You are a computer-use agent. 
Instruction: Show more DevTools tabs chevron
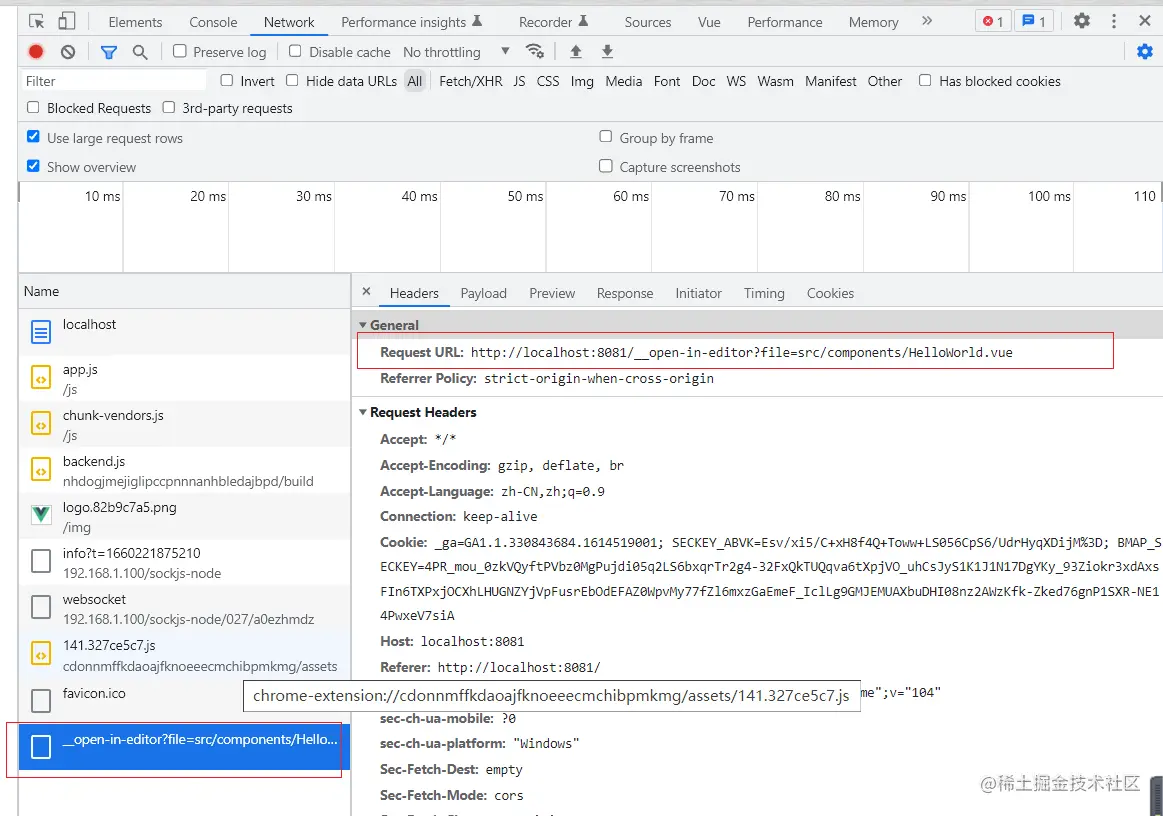coord(926,21)
